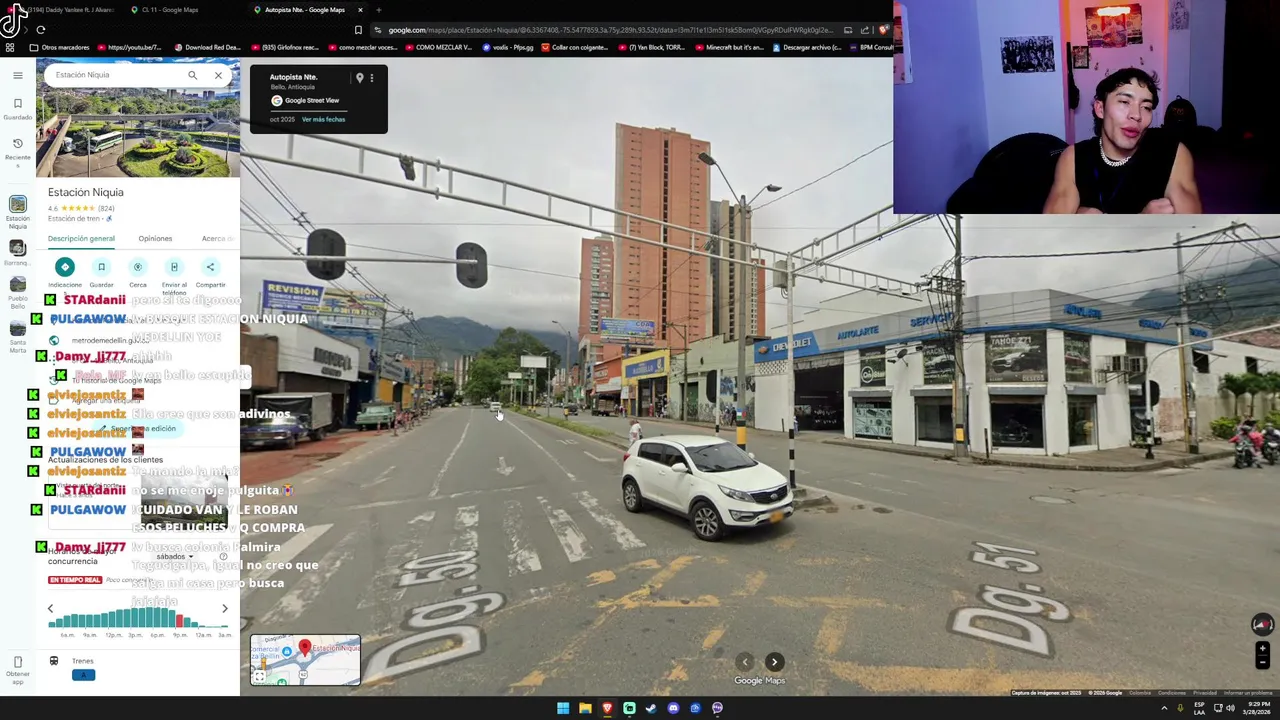Screen dimensions: 1280x720
Task: Open the sábados day dropdown
Action: point(175,557)
